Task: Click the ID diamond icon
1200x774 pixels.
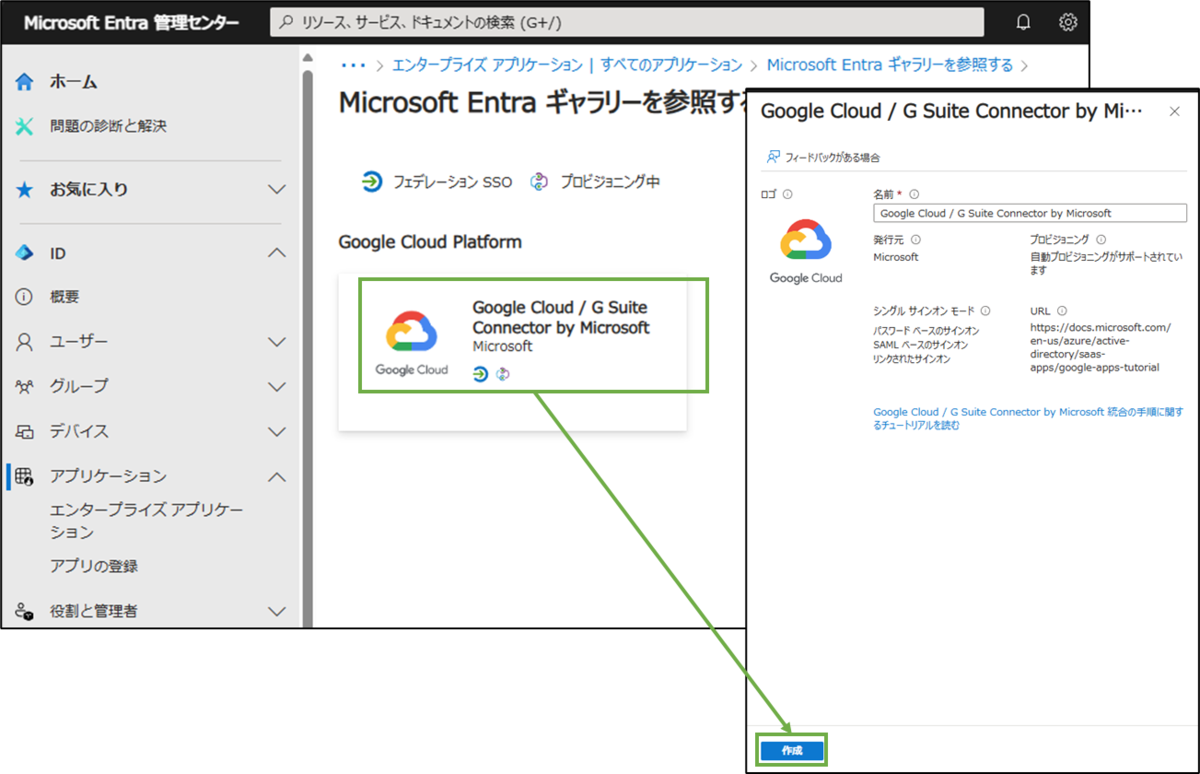Action: tap(25, 253)
